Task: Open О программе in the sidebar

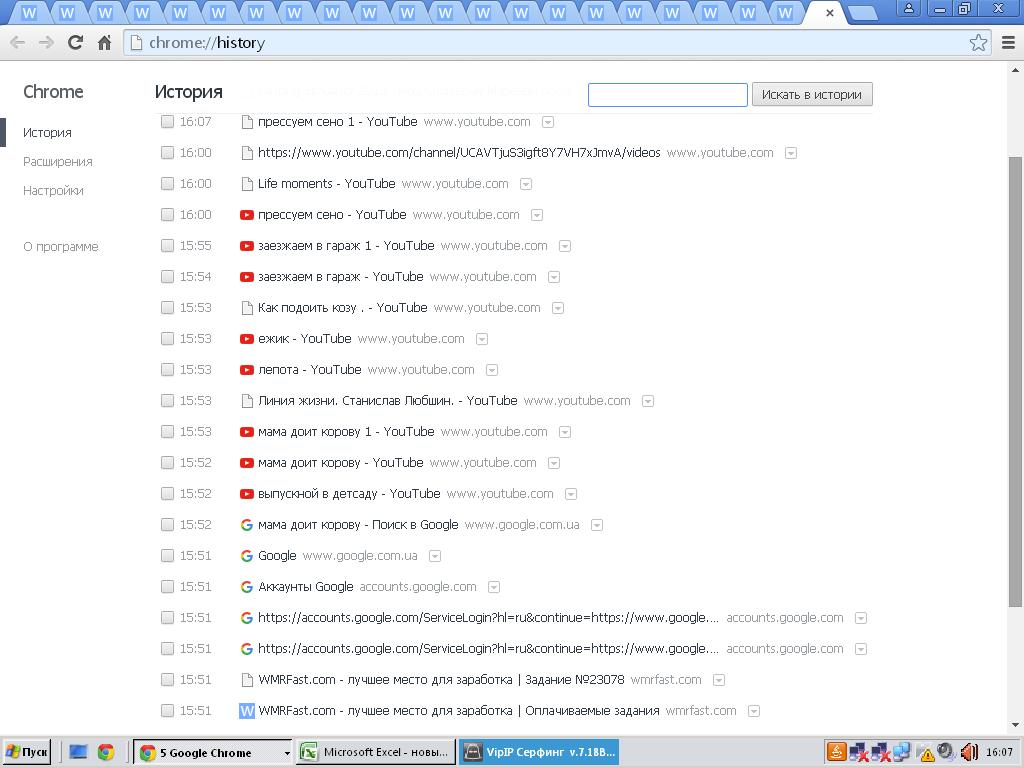Action: coord(61,247)
